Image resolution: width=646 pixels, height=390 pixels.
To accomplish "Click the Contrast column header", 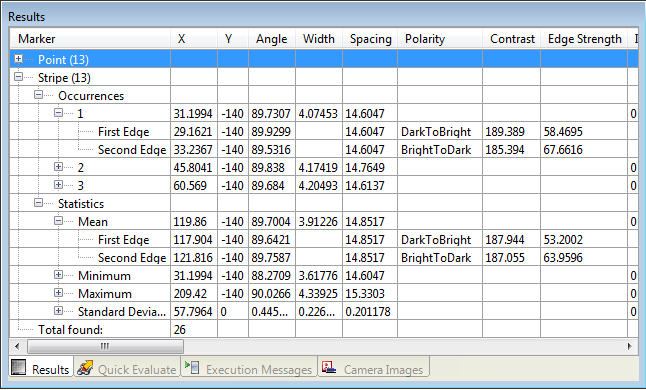I will click(x=511, y=39).
